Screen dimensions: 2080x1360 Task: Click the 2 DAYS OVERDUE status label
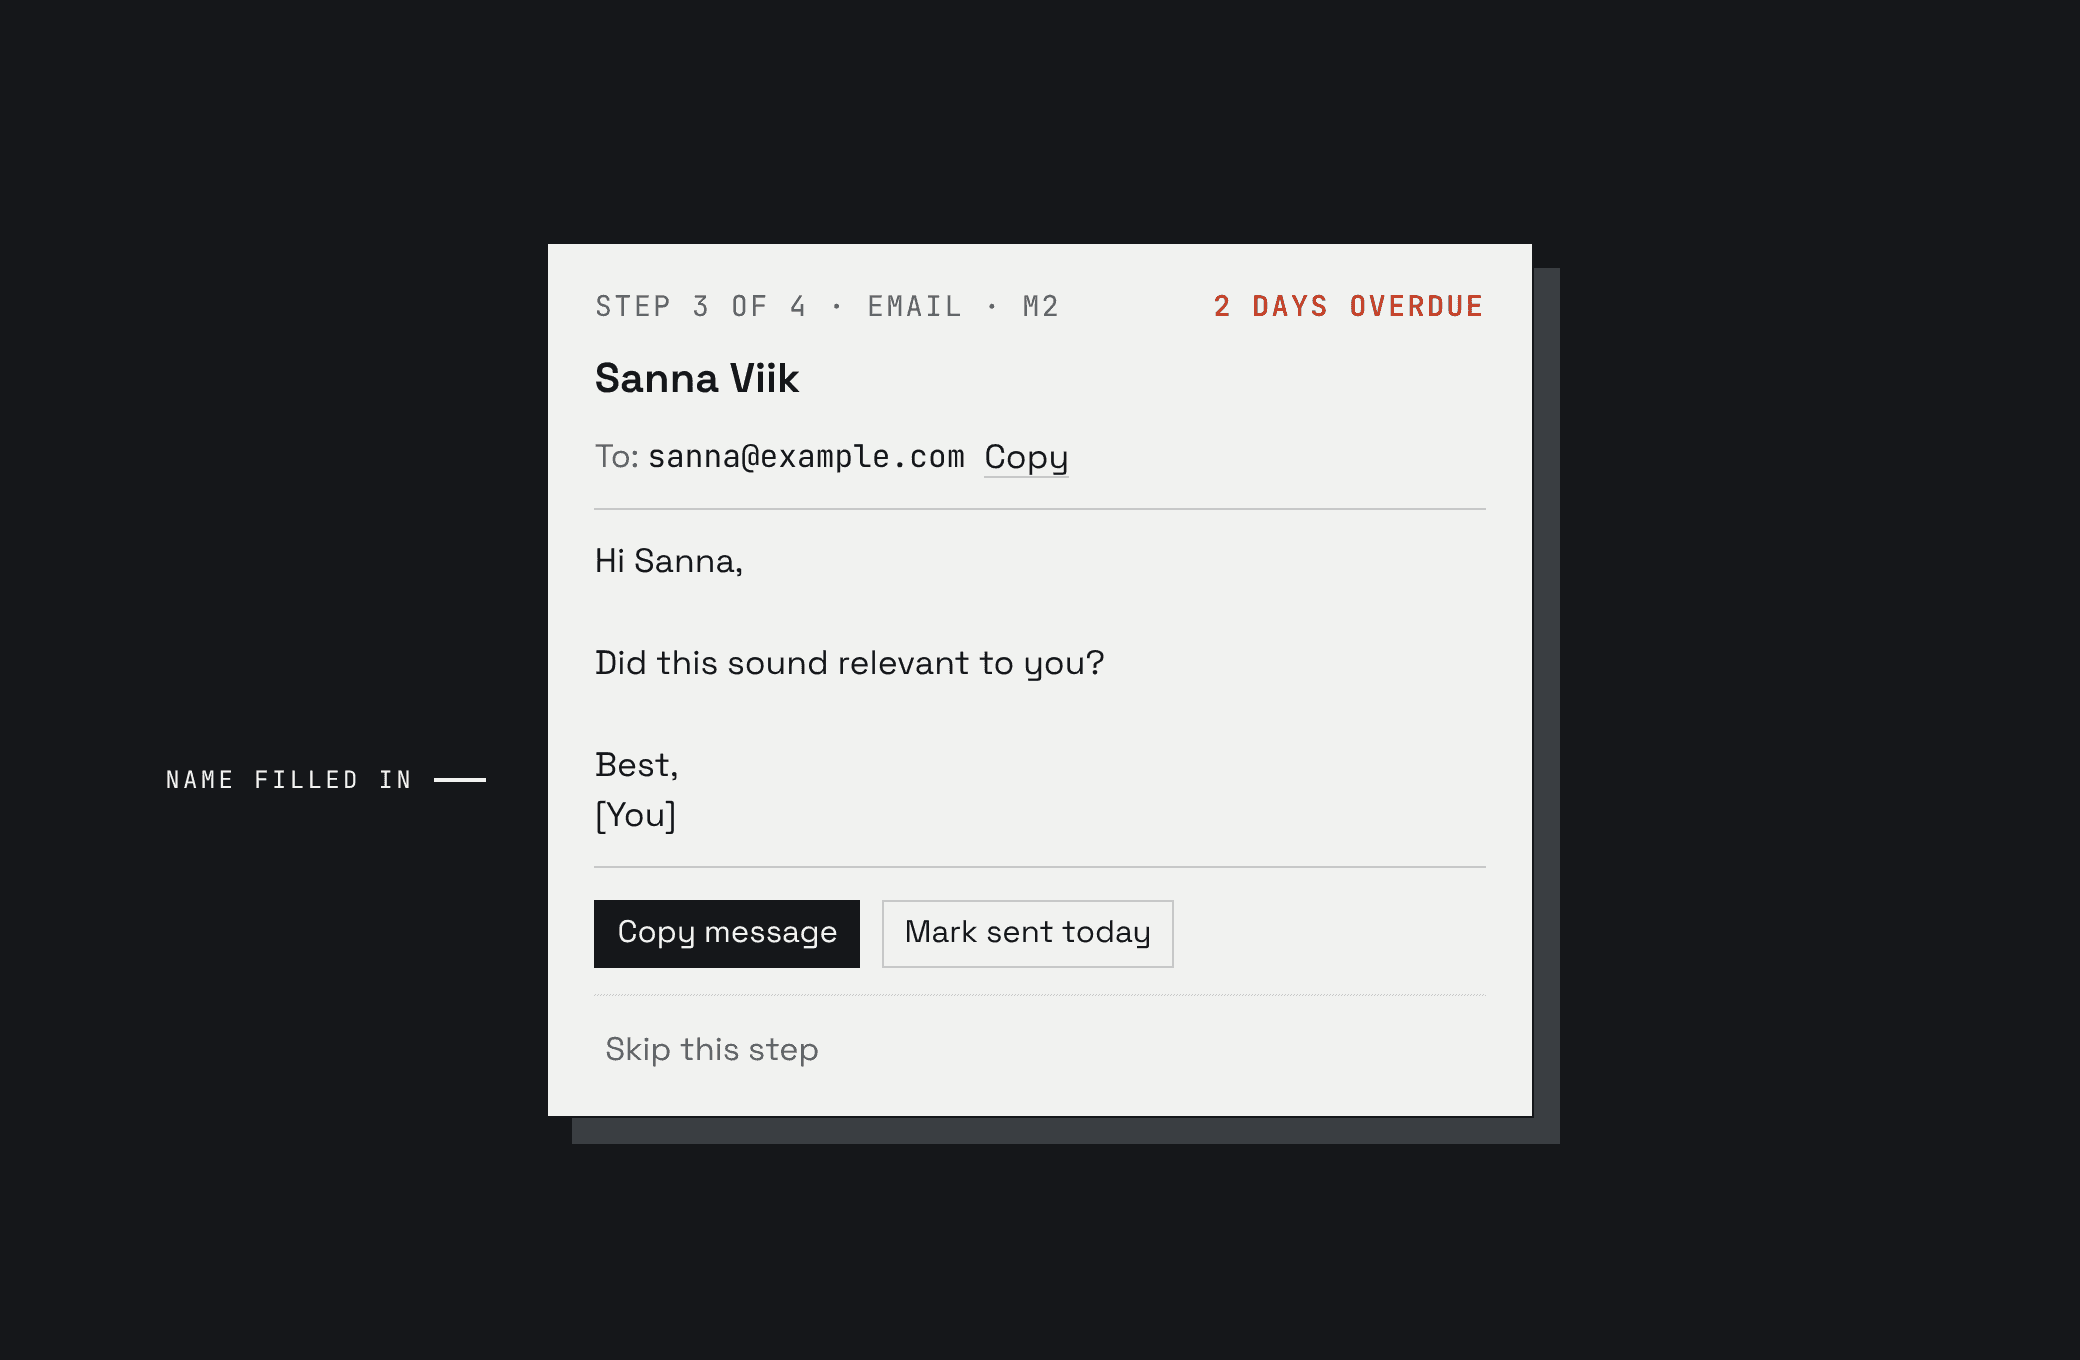pos(1349,306)
